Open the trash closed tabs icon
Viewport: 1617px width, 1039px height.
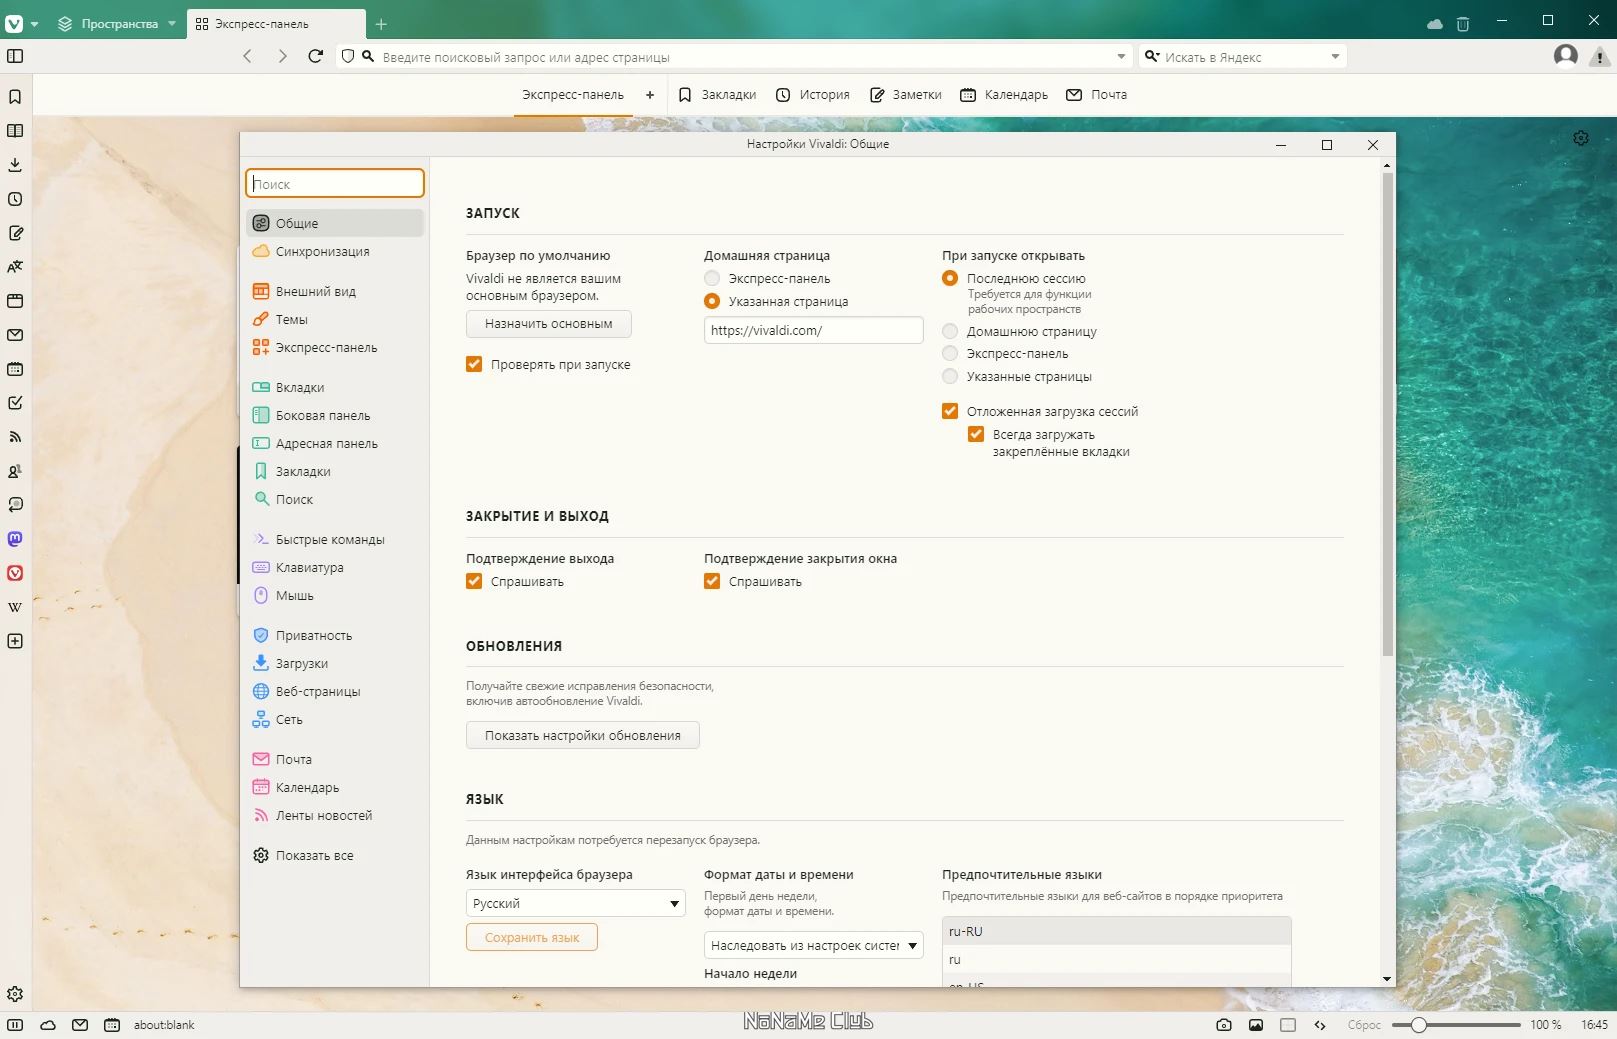click(x=1463, y=24)
